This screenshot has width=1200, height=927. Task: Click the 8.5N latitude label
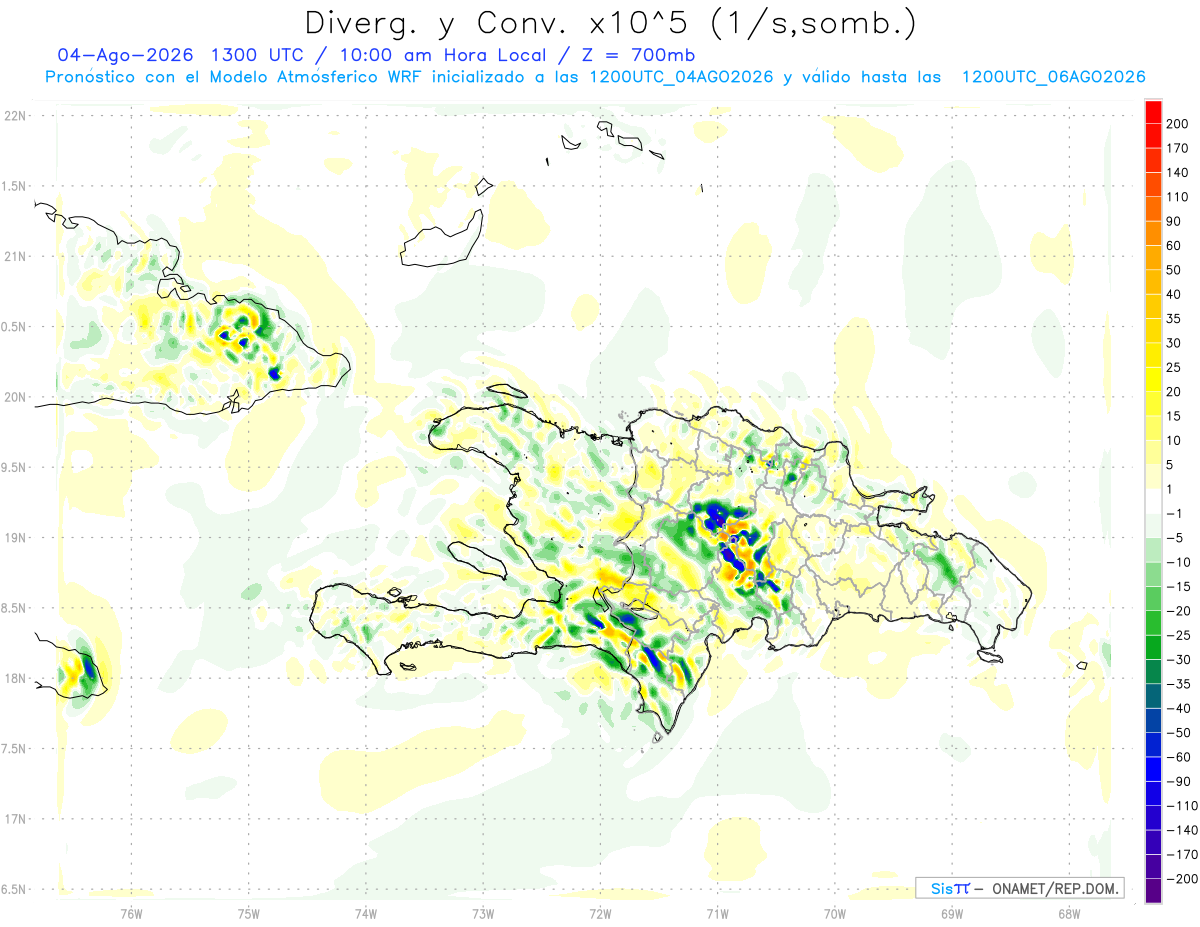pyautogui.click(x=14, y=608)
